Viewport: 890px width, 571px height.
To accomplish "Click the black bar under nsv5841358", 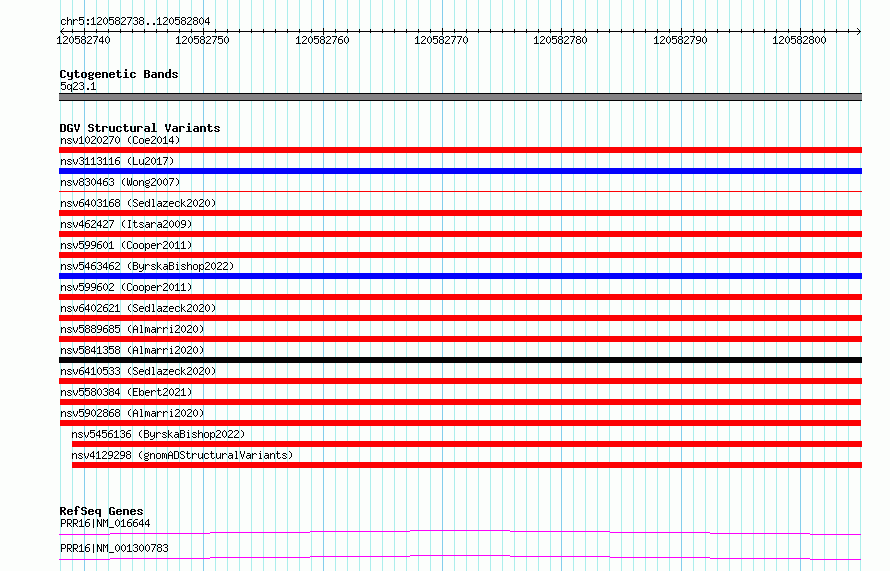I will 460,360.
